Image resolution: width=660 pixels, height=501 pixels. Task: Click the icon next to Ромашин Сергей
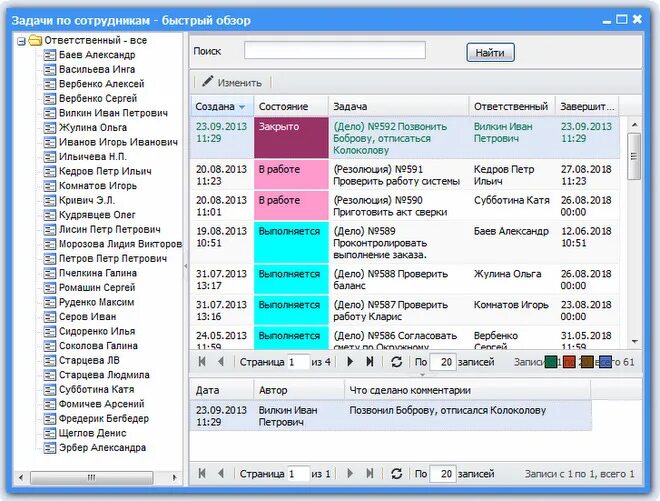[50, 288]
